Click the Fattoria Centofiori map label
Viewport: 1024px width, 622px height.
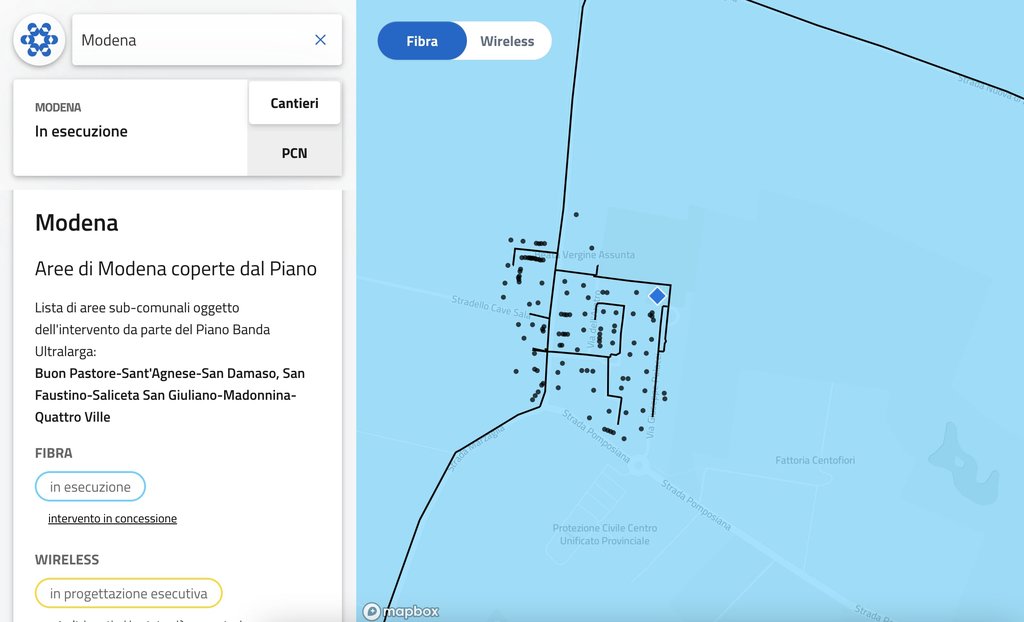tap(815, 461)
